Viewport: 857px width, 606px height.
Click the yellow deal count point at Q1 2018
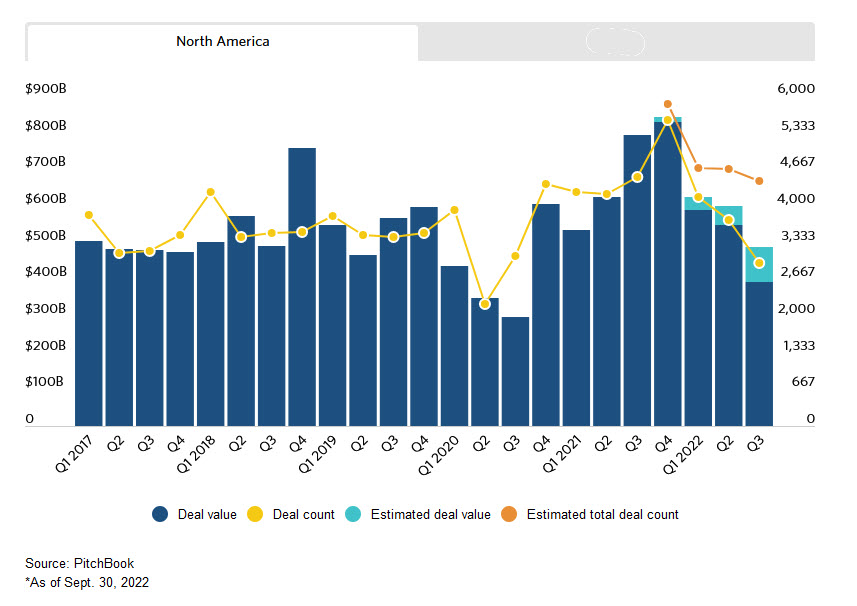click(211, 192)
